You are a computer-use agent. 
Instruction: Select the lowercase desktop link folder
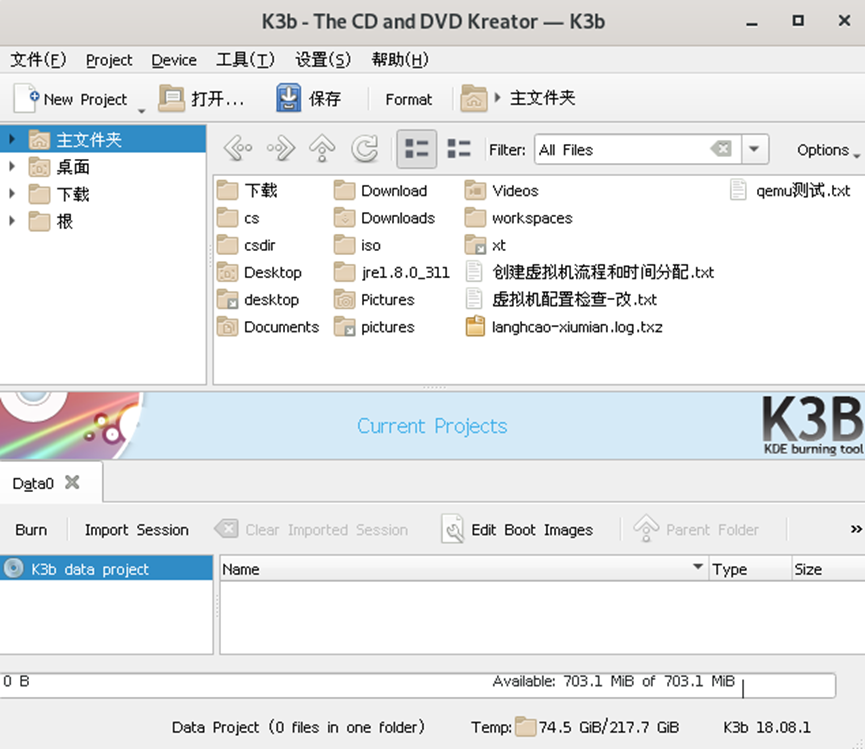pyautogui.click(x=258, y=299)
